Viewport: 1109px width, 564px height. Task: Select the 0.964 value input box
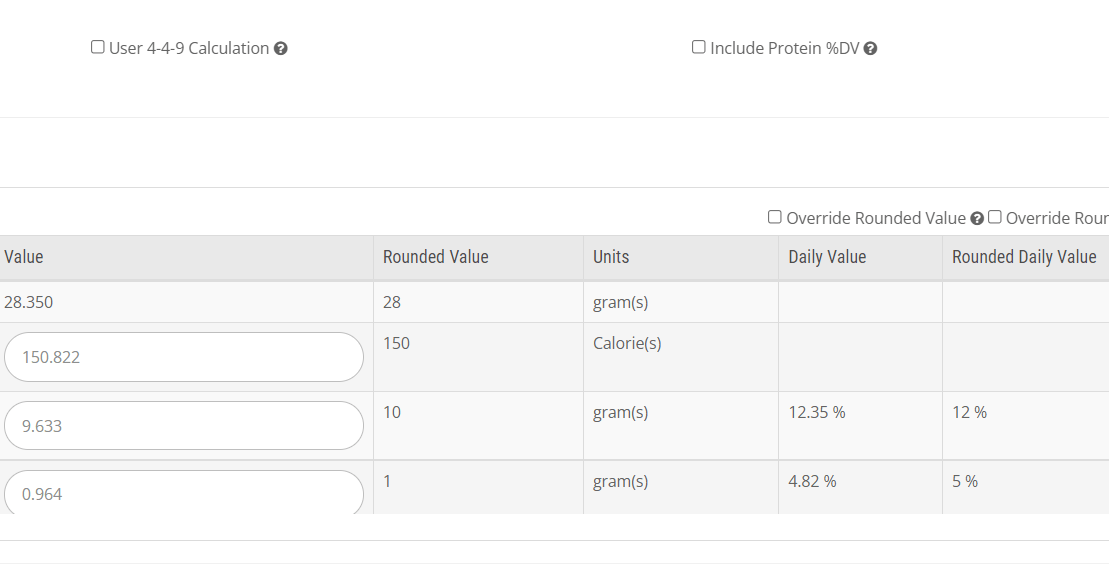(x=184, y=493)
